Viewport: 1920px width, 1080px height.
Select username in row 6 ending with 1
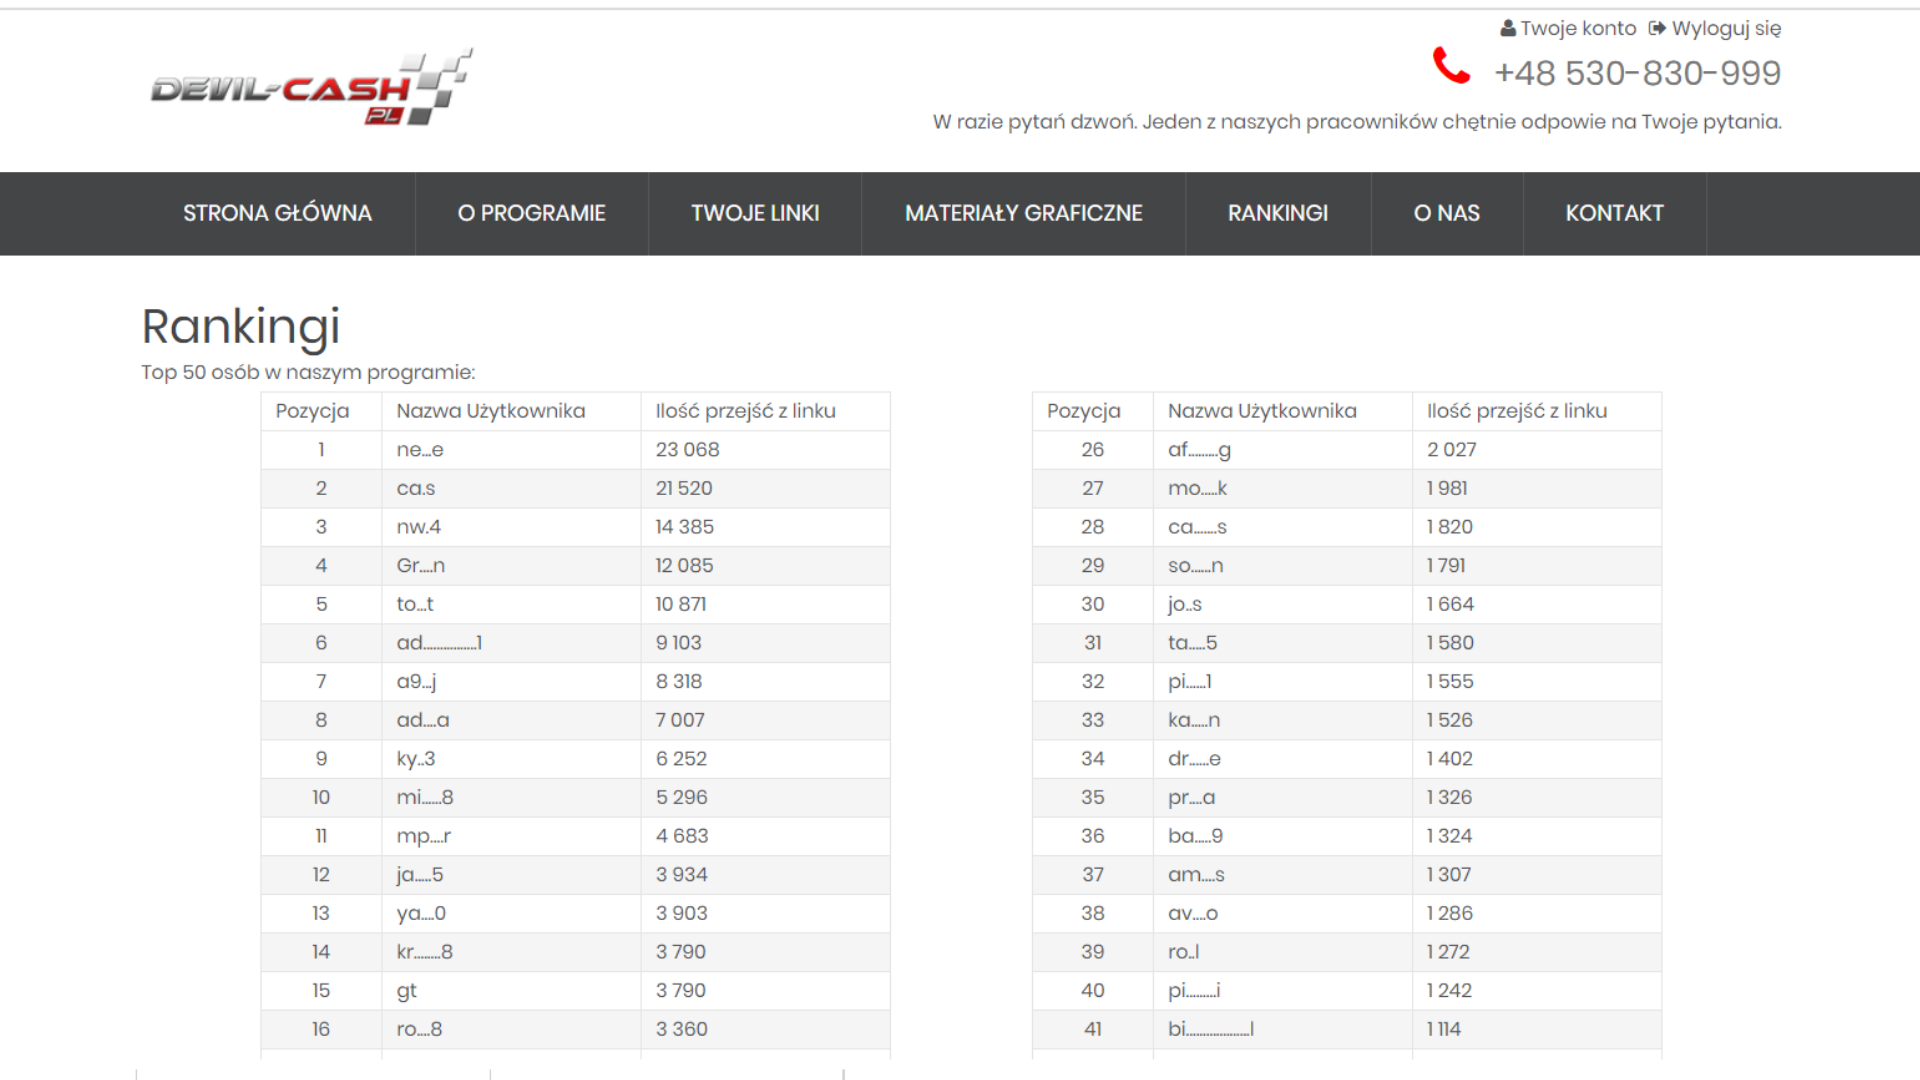439,643
